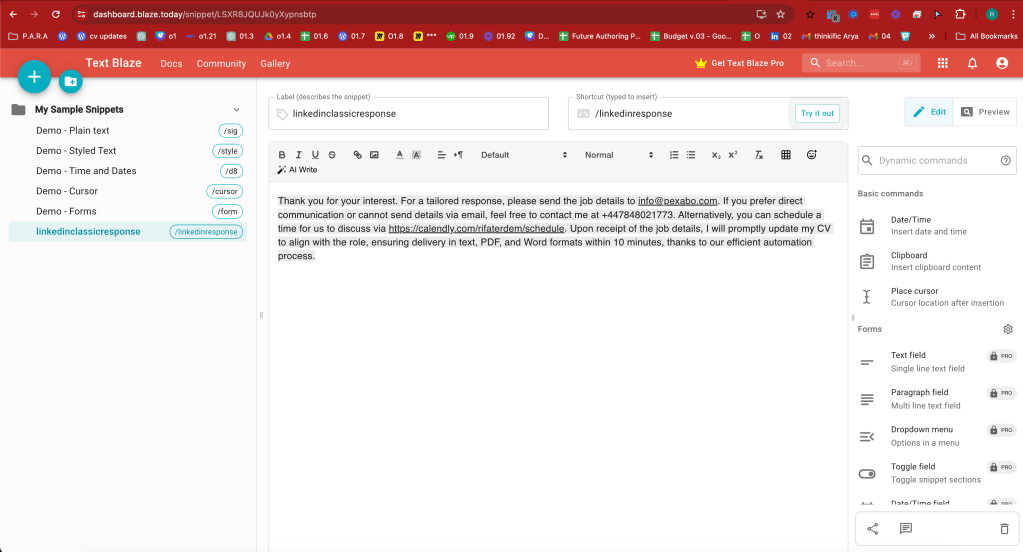Insert Clipboard command
The width and height of the screenshot is (1023, 552).
937,261
